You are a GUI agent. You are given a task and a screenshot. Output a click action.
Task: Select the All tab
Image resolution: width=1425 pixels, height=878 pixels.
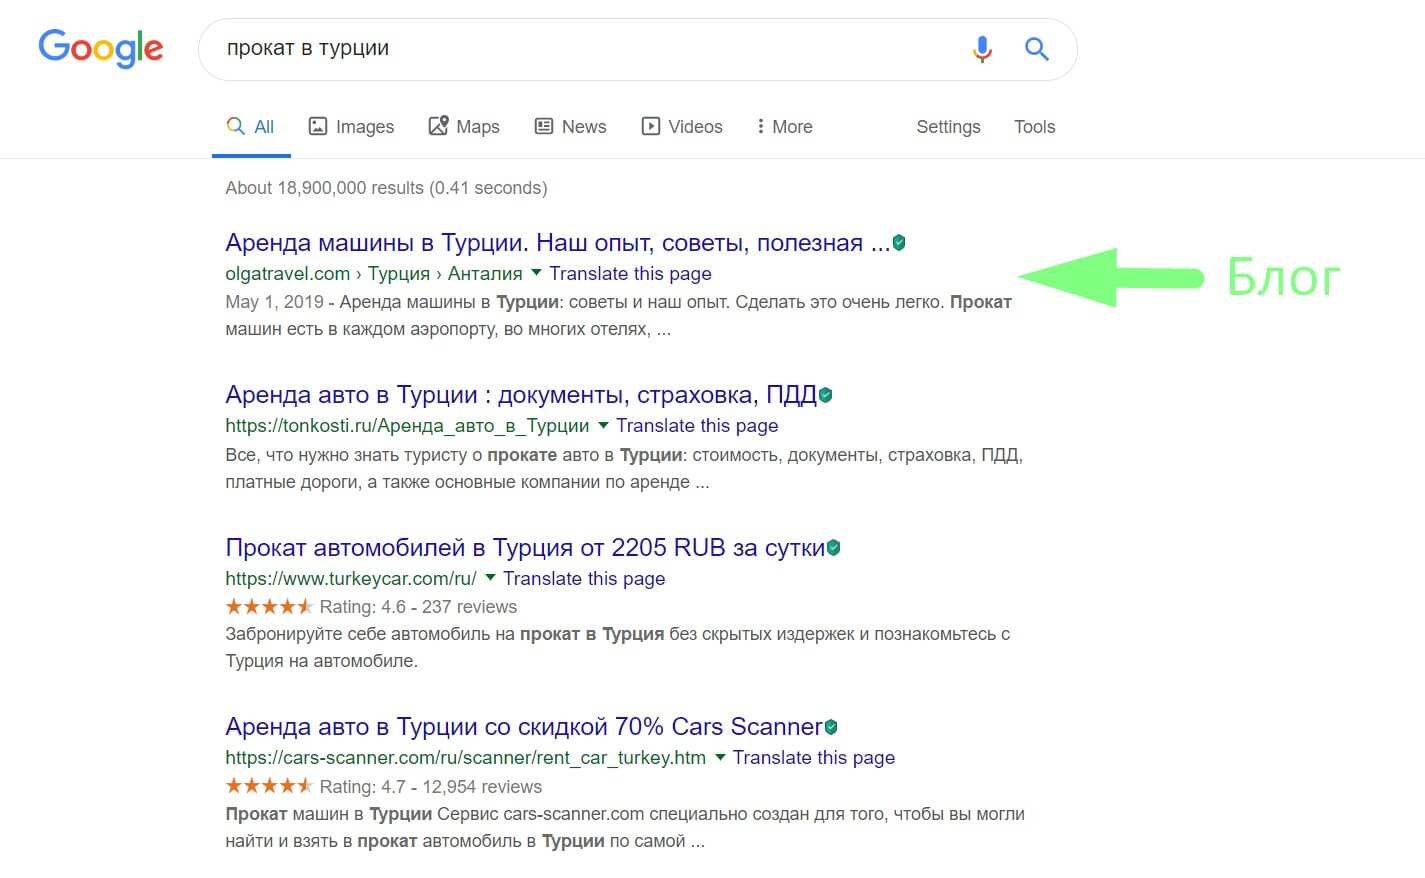point(251,127)
